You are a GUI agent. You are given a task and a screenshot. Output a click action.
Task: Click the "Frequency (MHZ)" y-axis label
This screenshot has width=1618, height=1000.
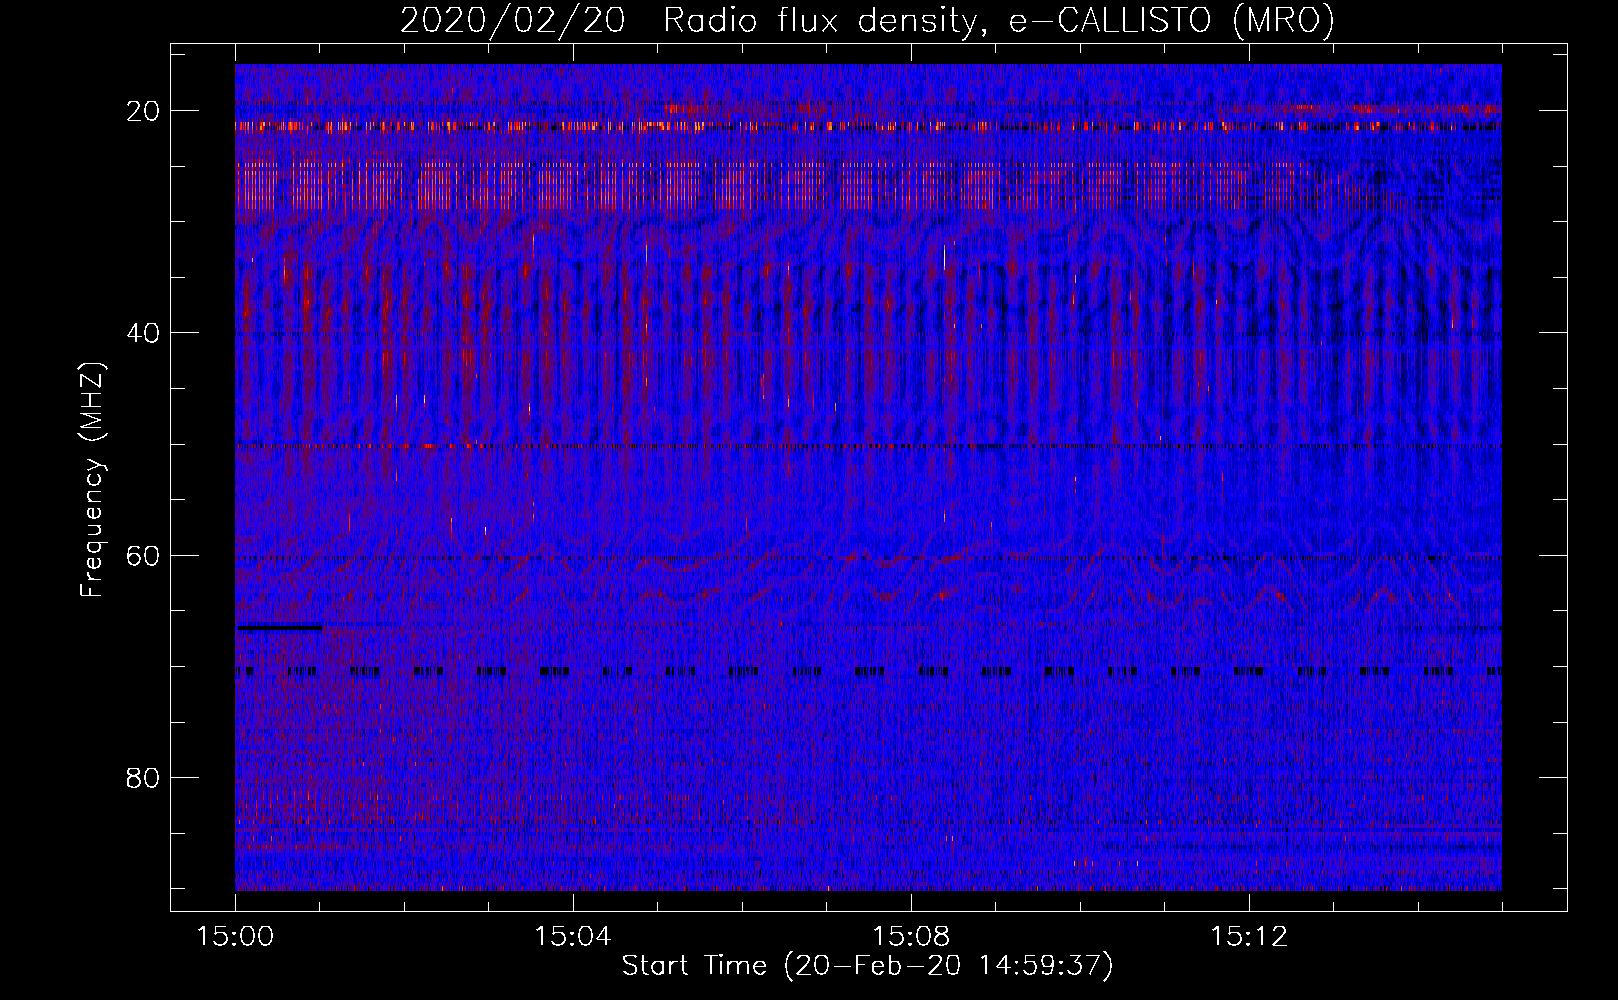click(92, 480)
